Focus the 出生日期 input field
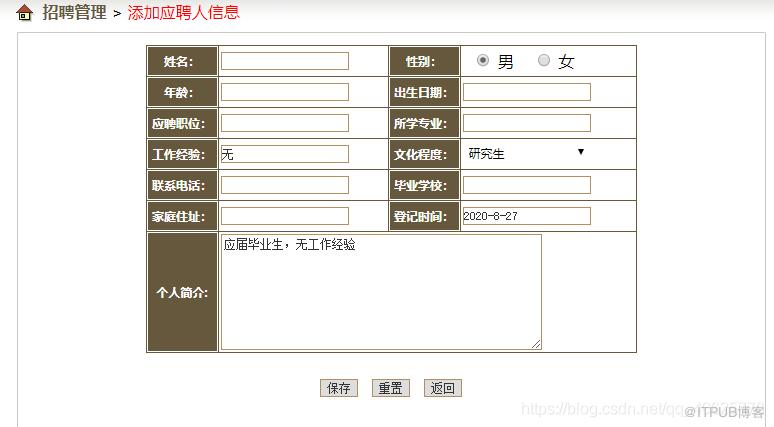 [527, 92]
